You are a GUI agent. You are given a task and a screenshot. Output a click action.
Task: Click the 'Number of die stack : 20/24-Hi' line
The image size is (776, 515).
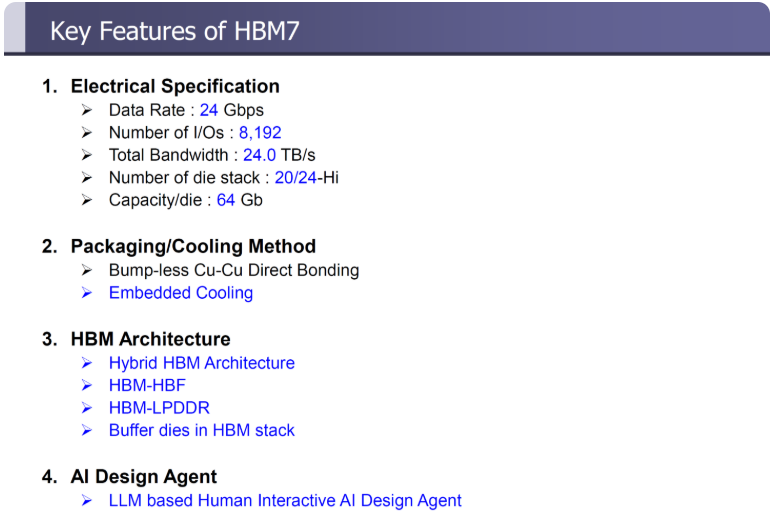[x=224, y=177]
